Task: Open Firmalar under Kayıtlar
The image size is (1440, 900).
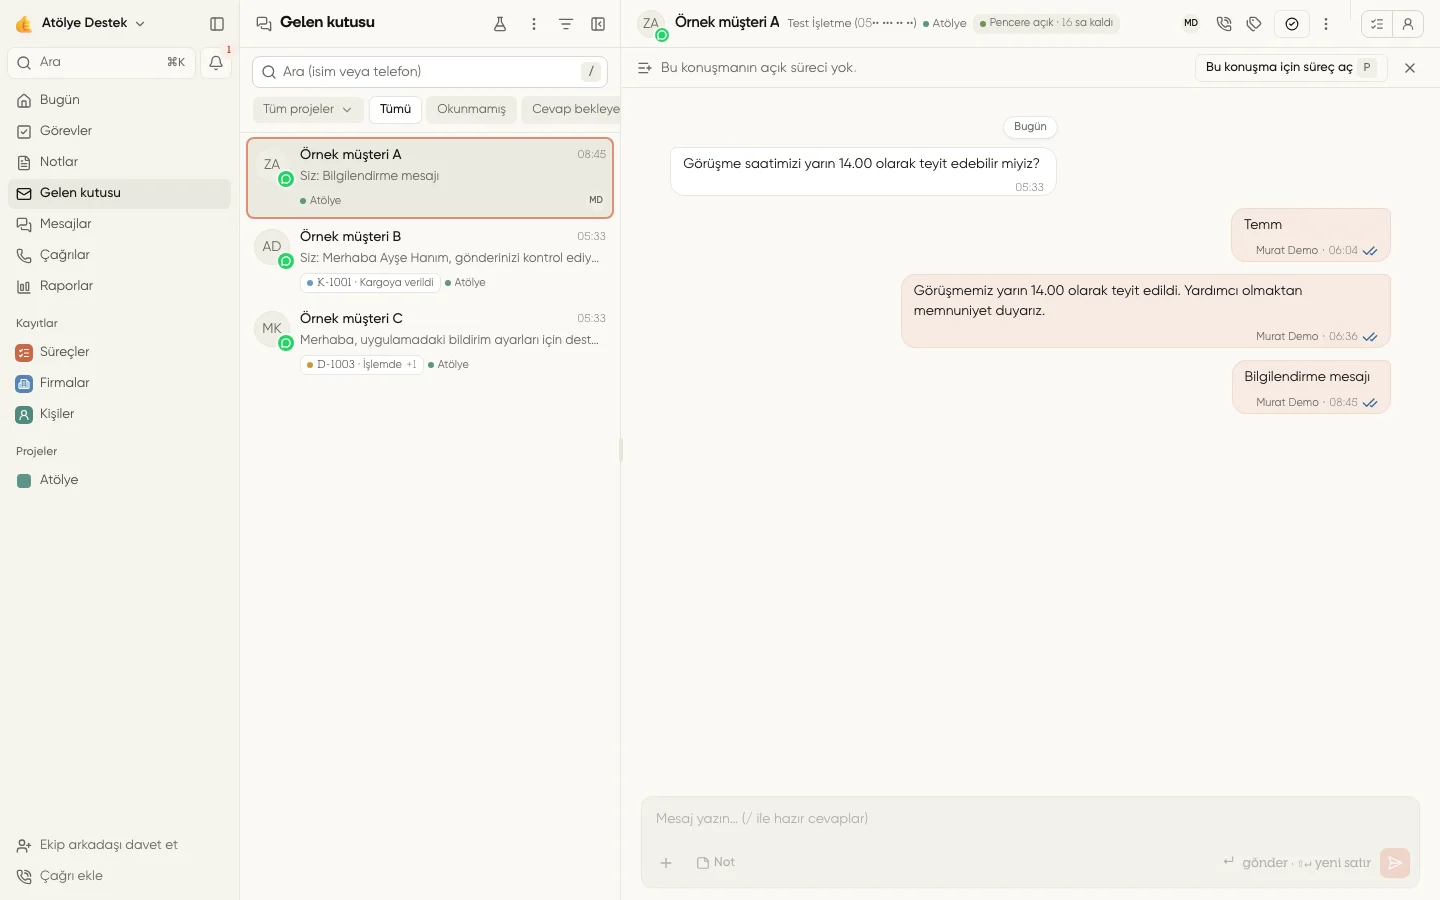Action: (x=119, y=383)
